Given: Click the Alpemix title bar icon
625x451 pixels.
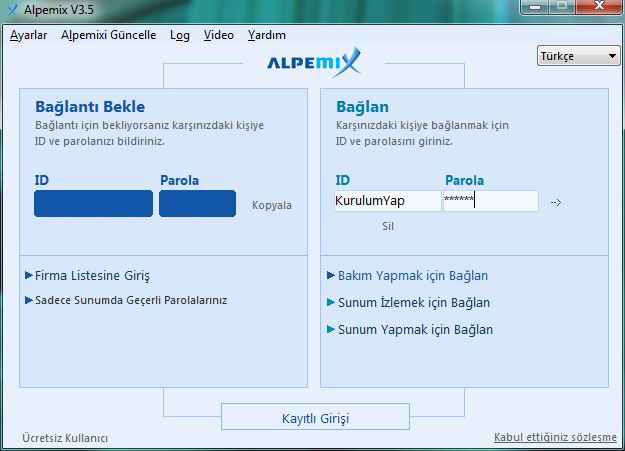Looking at the screenshot, I should click(12, 10).
